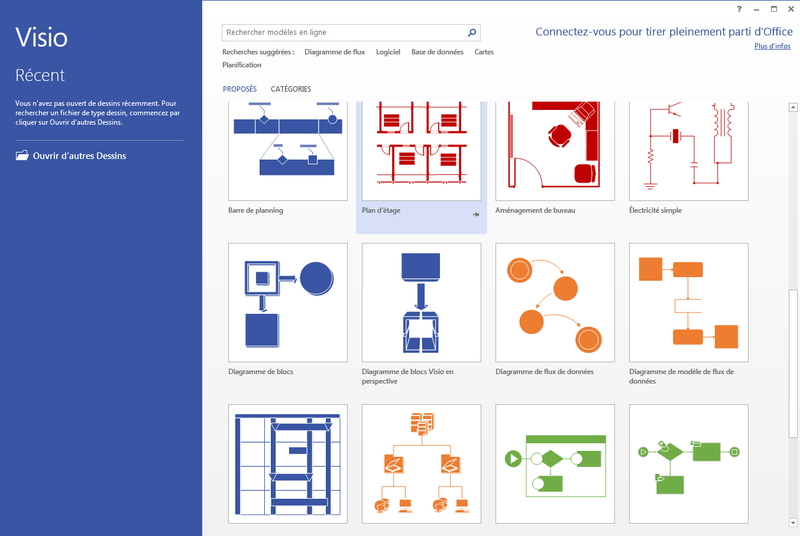Pick the Électricité simple template thumbnail
Viewport: 800px width, 536px height.
click(x=689, y=151)
